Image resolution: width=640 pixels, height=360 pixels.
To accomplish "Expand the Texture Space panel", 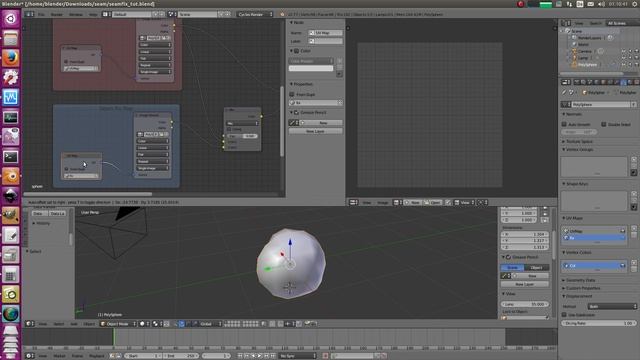I will pyautogui.click(x=578, y=141).
